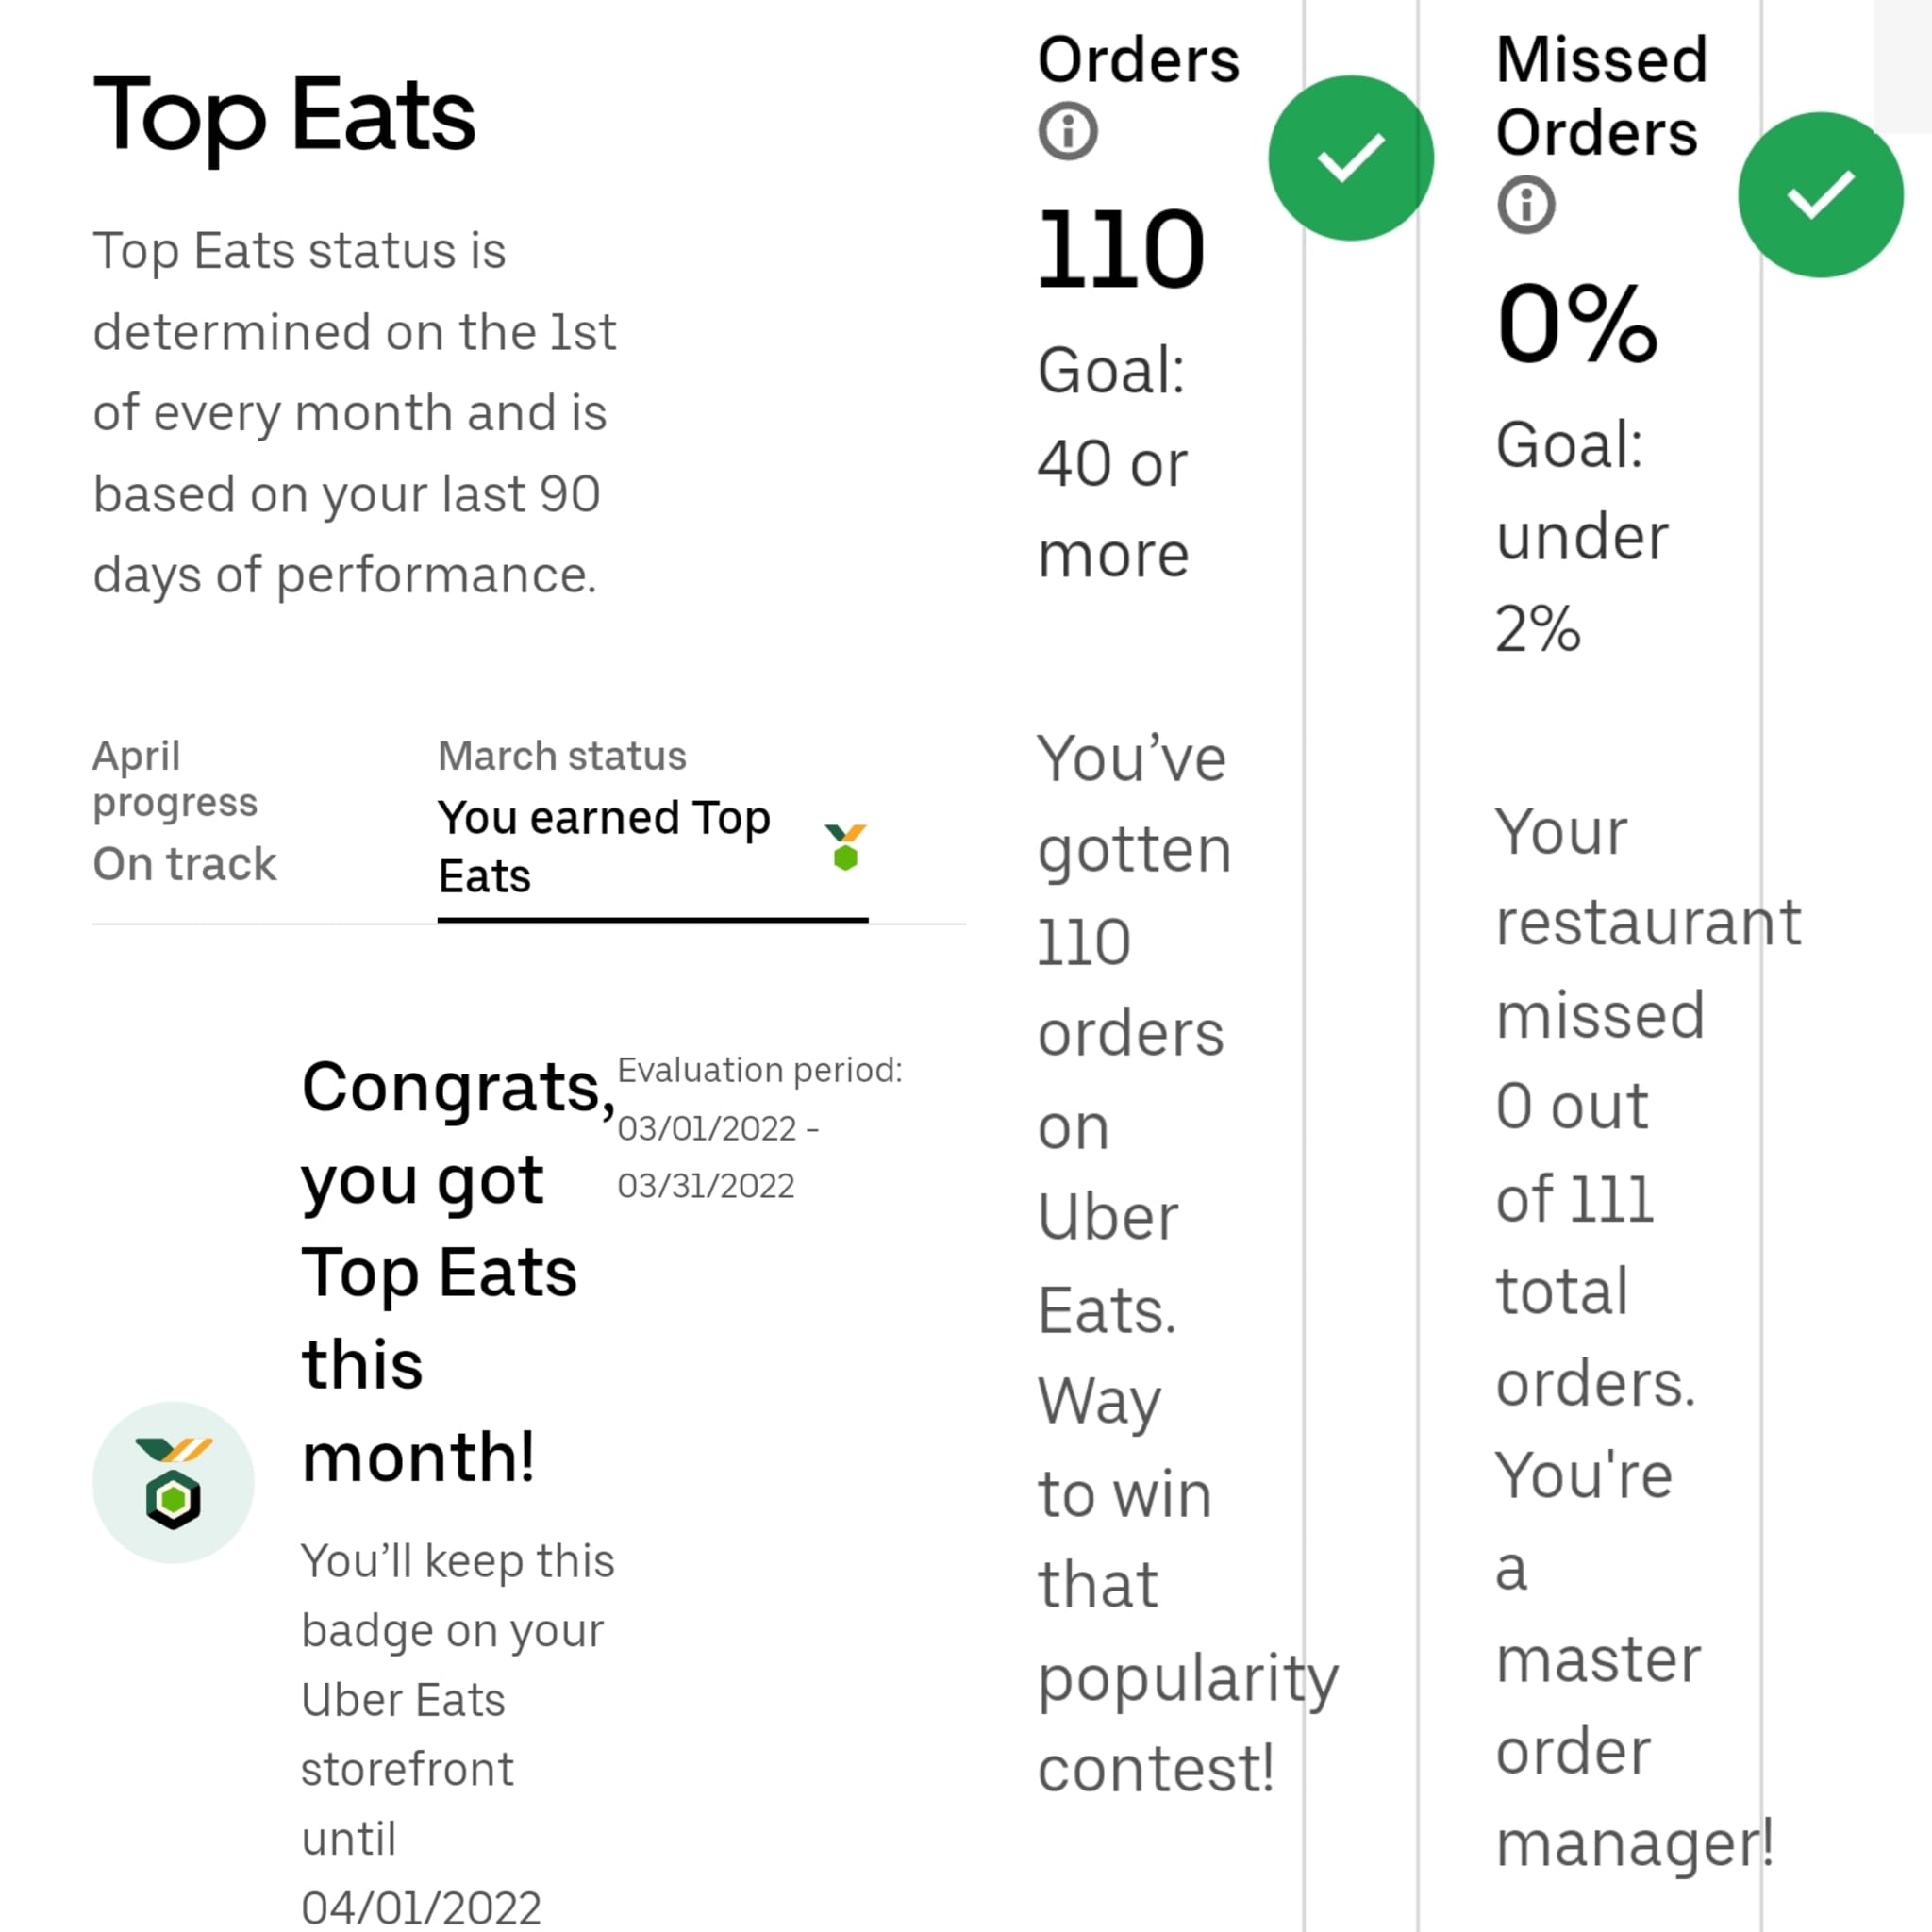The width and height of the screenshot is (1932, 1932).
Task: Click the Missed Orders info icon
Action: point(1526,205)
